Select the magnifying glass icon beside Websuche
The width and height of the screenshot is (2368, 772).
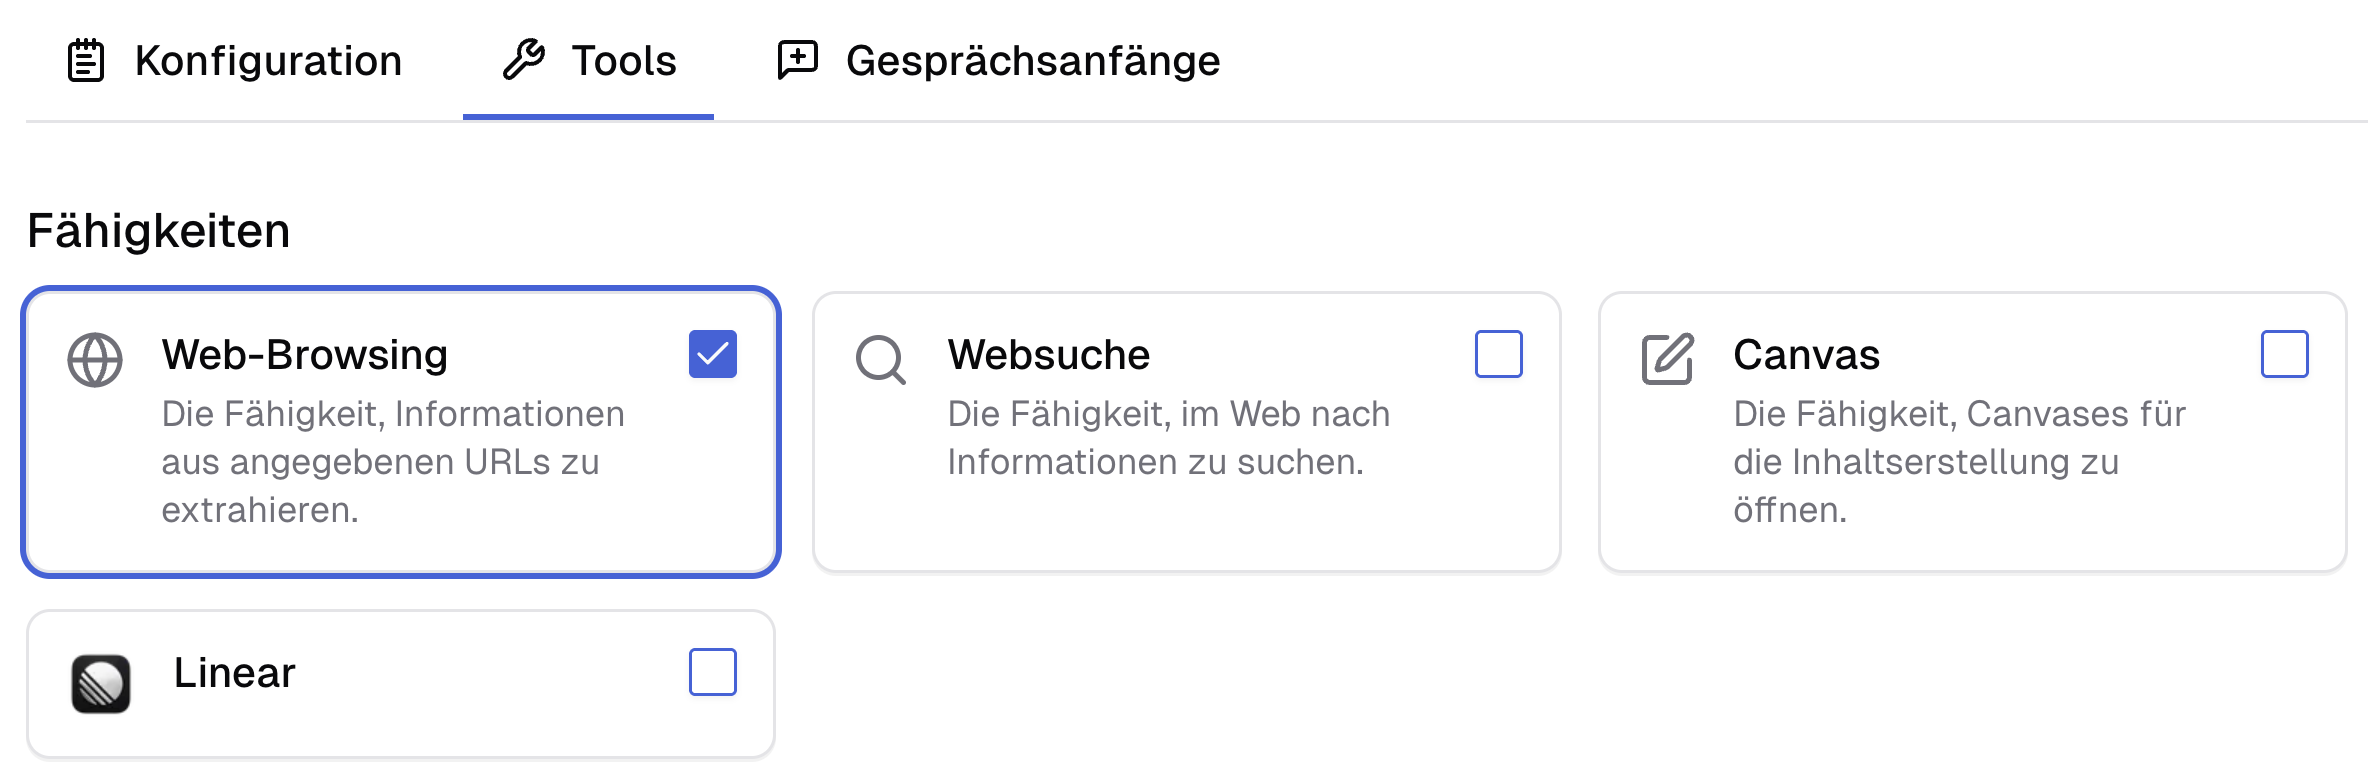click(x=880, y=358)
